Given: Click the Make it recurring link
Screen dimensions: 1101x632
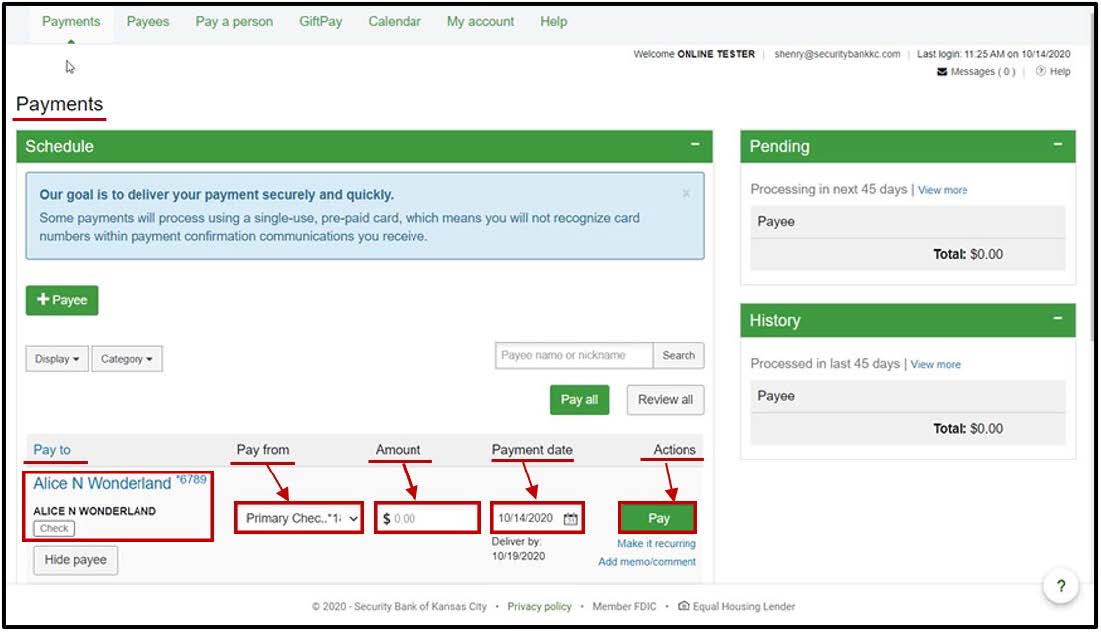Looking at the screenshot, I should pyautogui.click(x=656, y=544).
